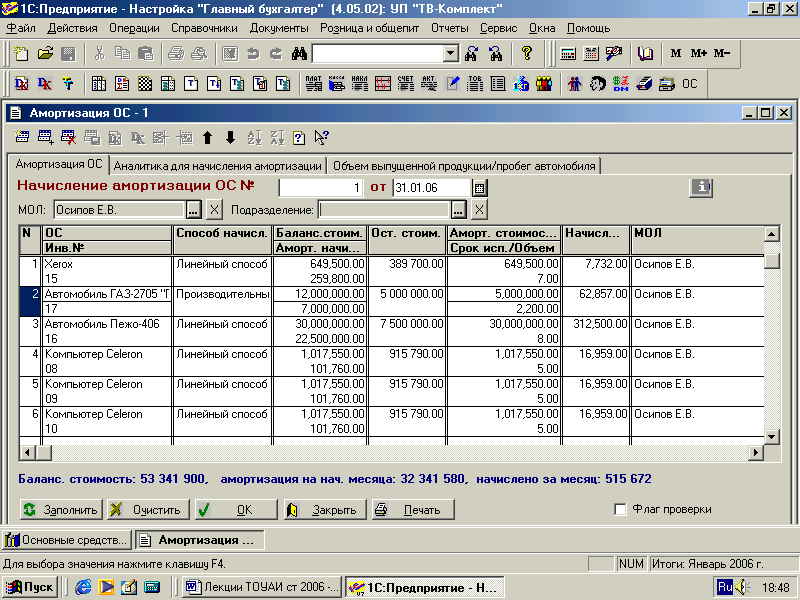Screen dimensions: 800x600
Task: Click the new row icon in document toolbar
Action: coord(22,137)
